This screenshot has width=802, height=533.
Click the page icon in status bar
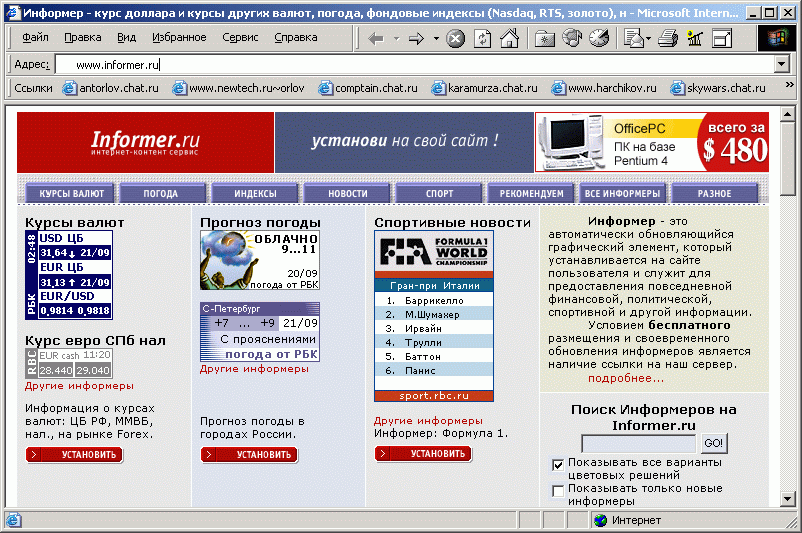(13, 520)
